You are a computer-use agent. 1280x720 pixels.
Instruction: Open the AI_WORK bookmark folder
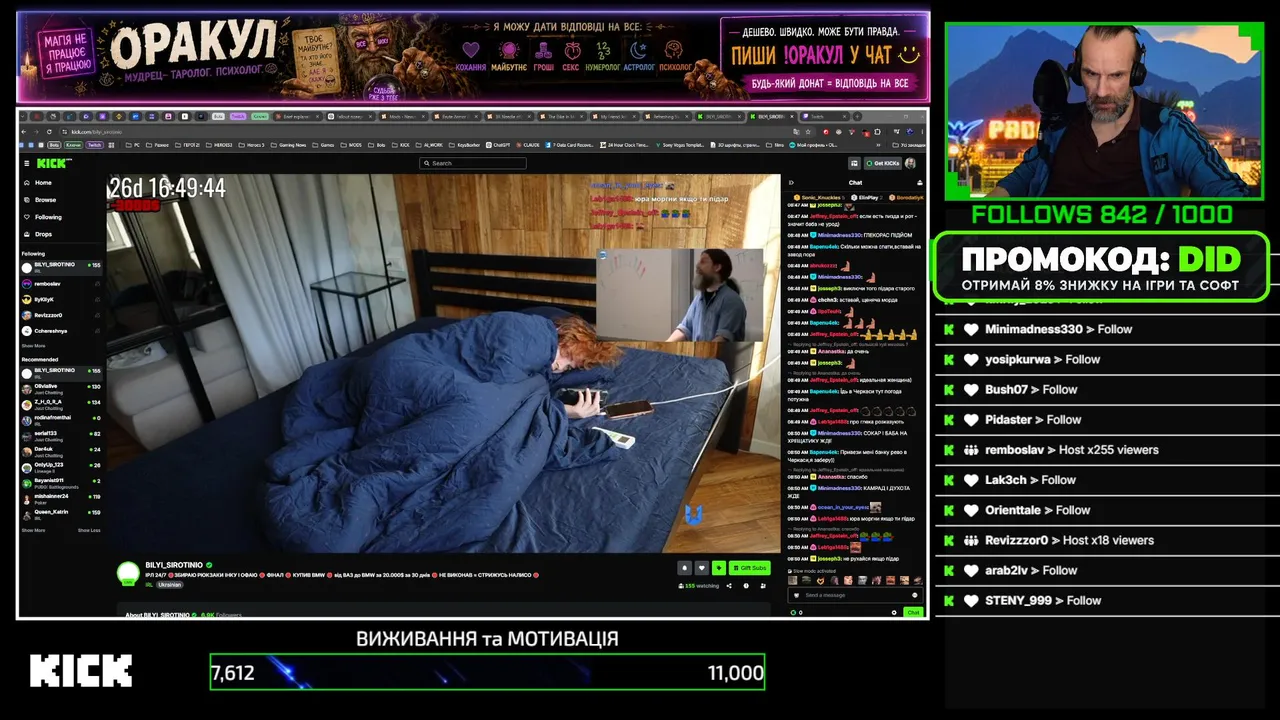(x=430, y=145)
